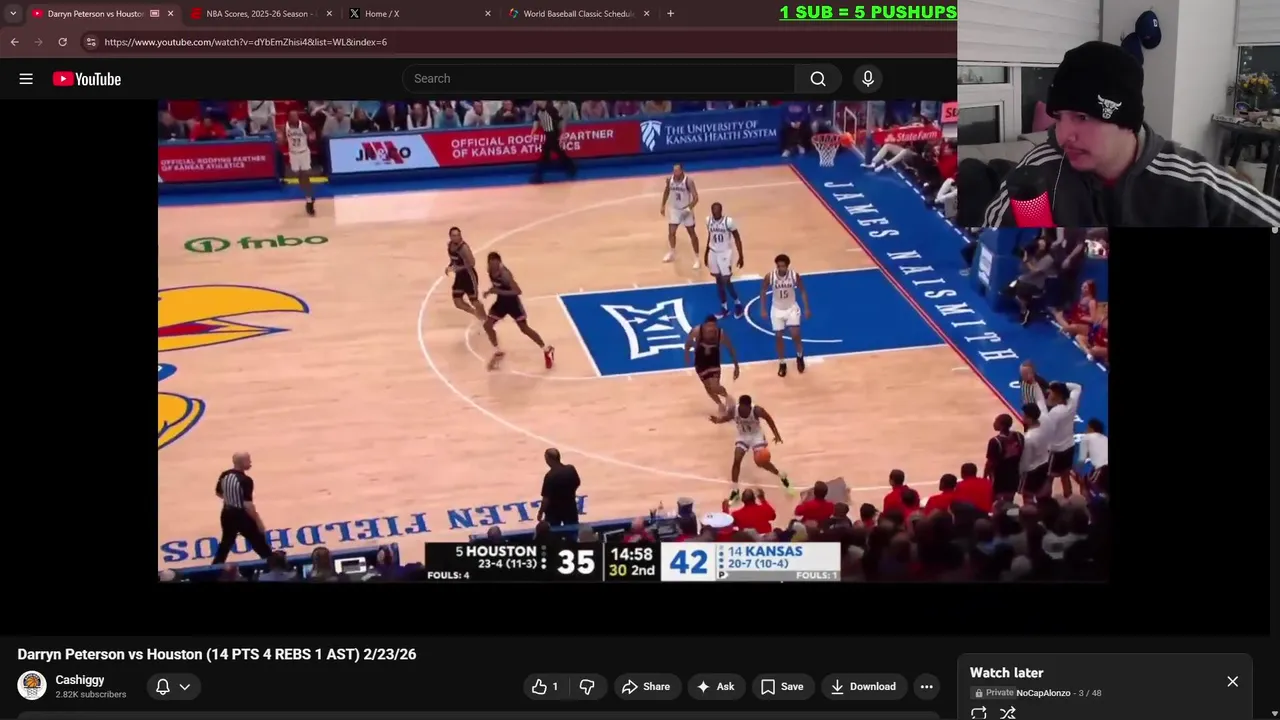Save the video to a playlist
Image resolution: width=1280 pixels, height=720 pixels.
click(x=782, y=686)
